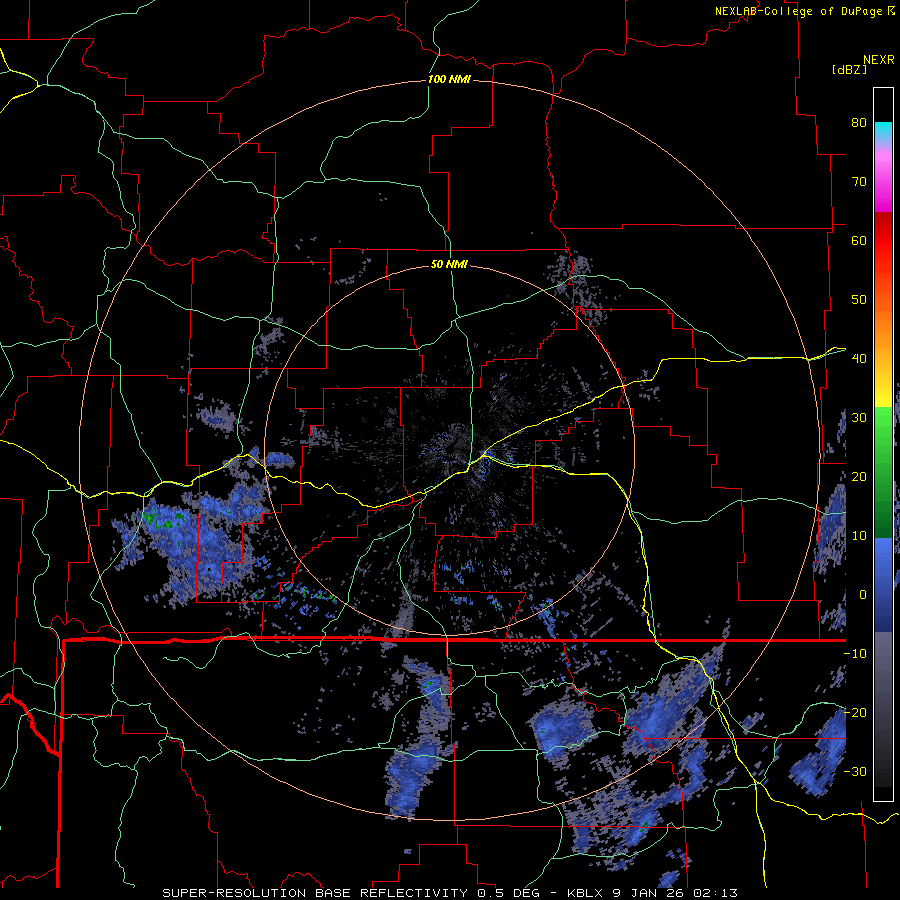The image size is (900, 900).
Task: Click the 100 NMI range ring label
Action: coord(449,79)
